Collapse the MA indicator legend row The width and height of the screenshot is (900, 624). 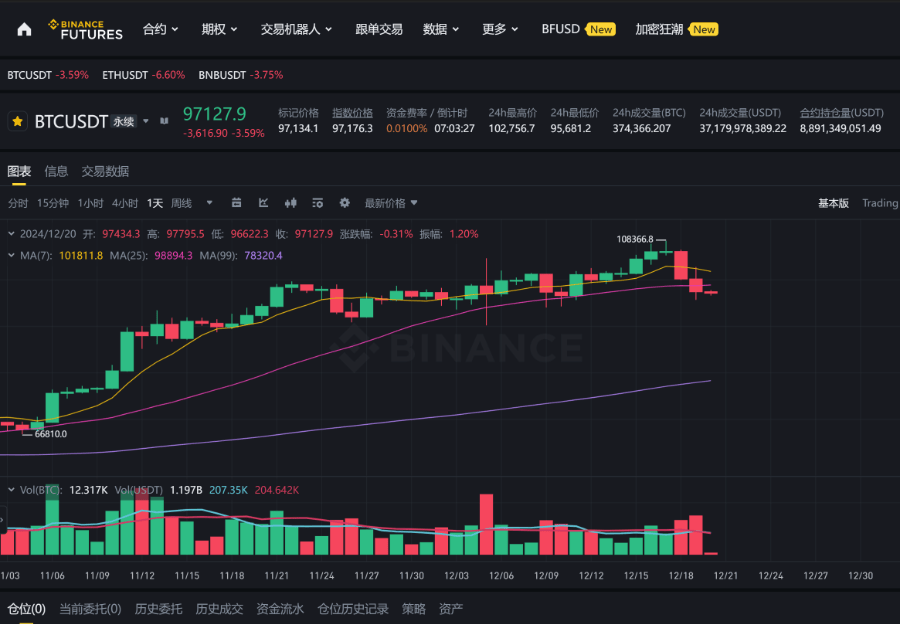pos(11,255)
